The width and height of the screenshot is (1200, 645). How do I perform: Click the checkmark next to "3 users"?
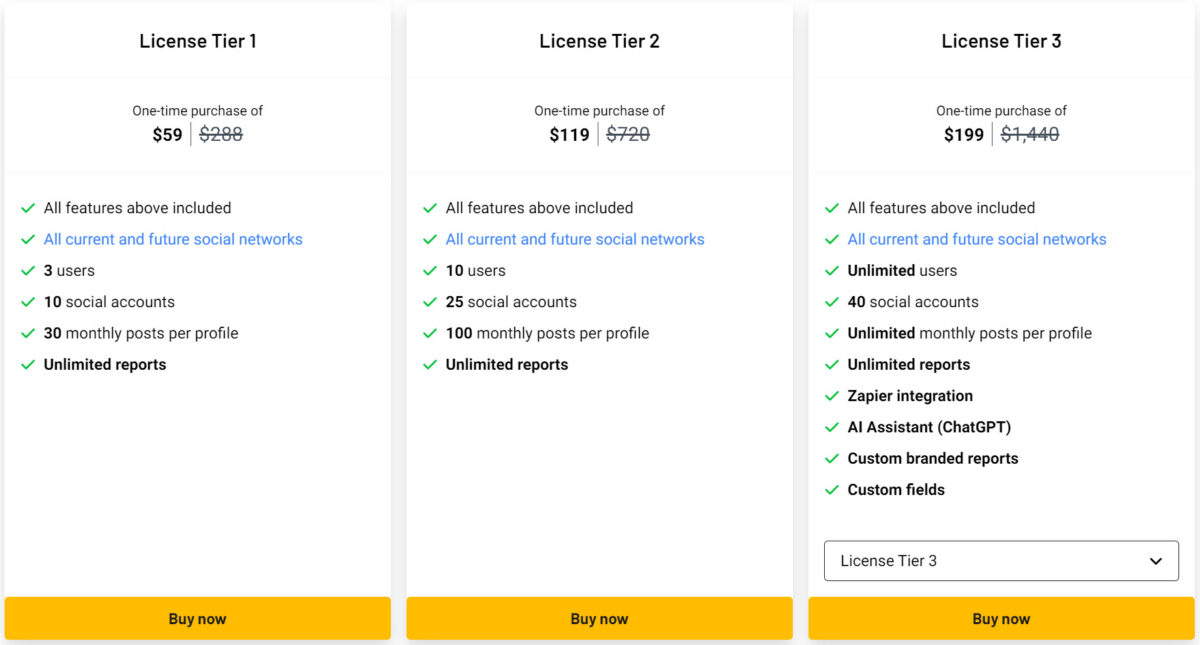(28, 270)
